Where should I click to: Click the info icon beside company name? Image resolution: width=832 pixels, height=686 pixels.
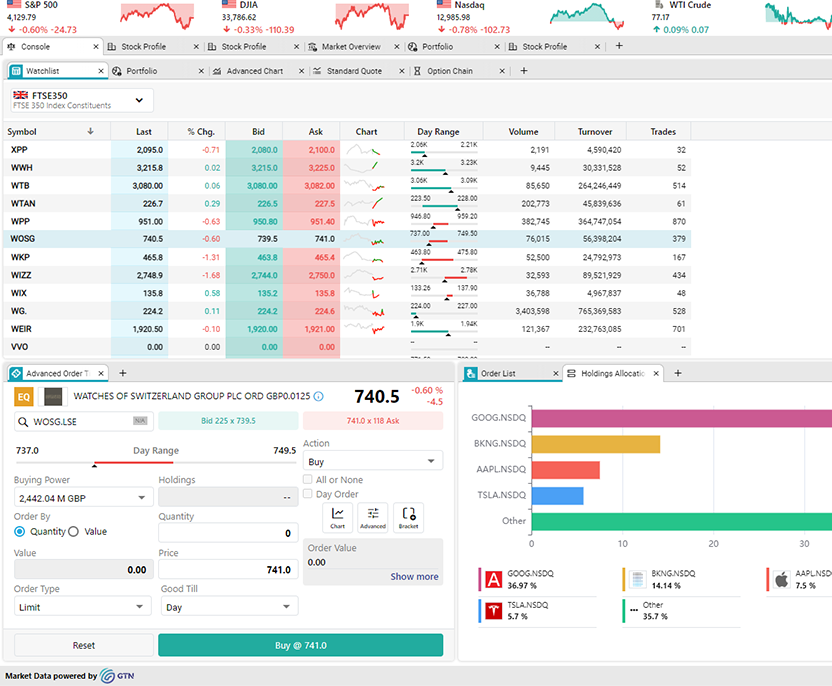[x=318, y=396]
